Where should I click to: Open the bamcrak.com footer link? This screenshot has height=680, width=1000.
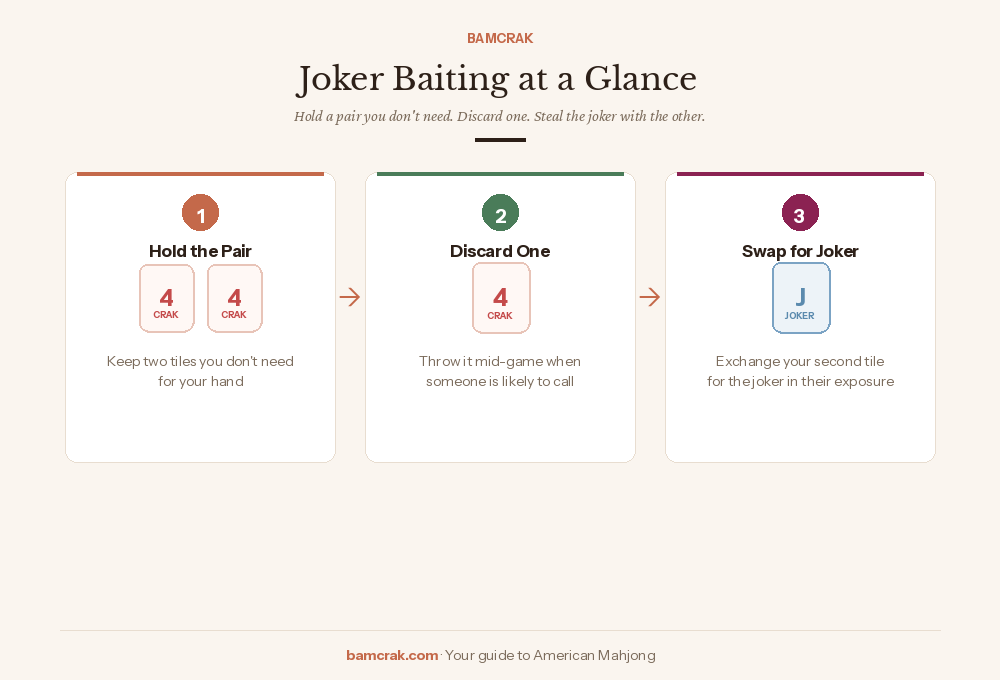tap(392, 655)
